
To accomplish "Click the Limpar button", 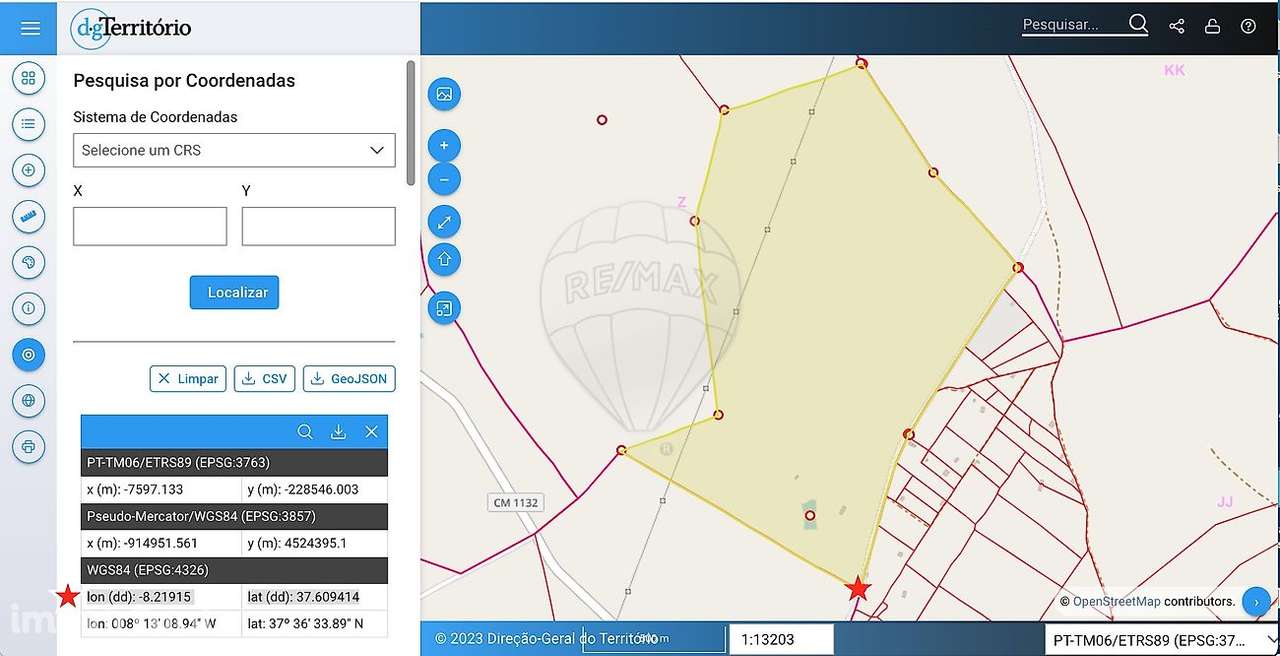I will pos(188,379).
